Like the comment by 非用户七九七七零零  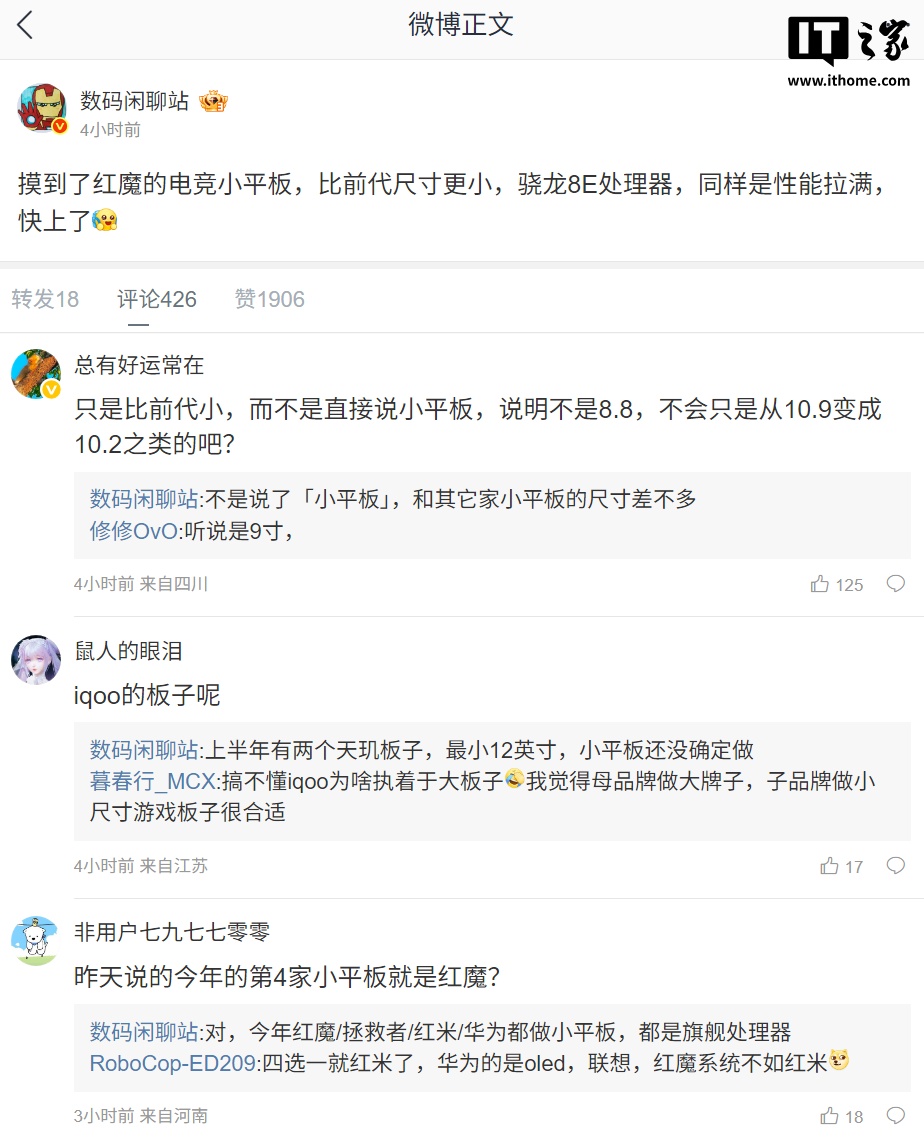click(x=829, y=1116)
